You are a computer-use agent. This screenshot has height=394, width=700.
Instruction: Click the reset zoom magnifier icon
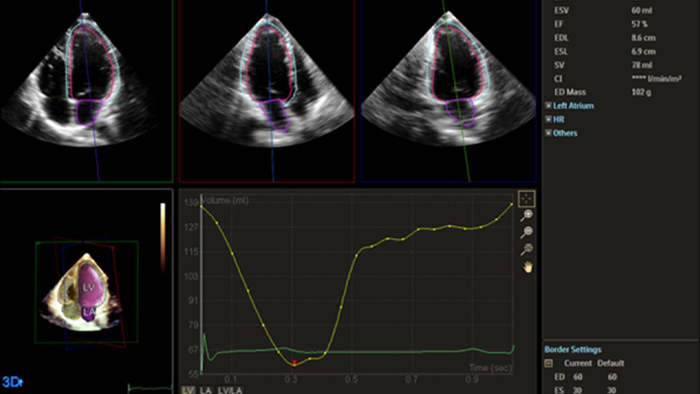click(527, 249)
